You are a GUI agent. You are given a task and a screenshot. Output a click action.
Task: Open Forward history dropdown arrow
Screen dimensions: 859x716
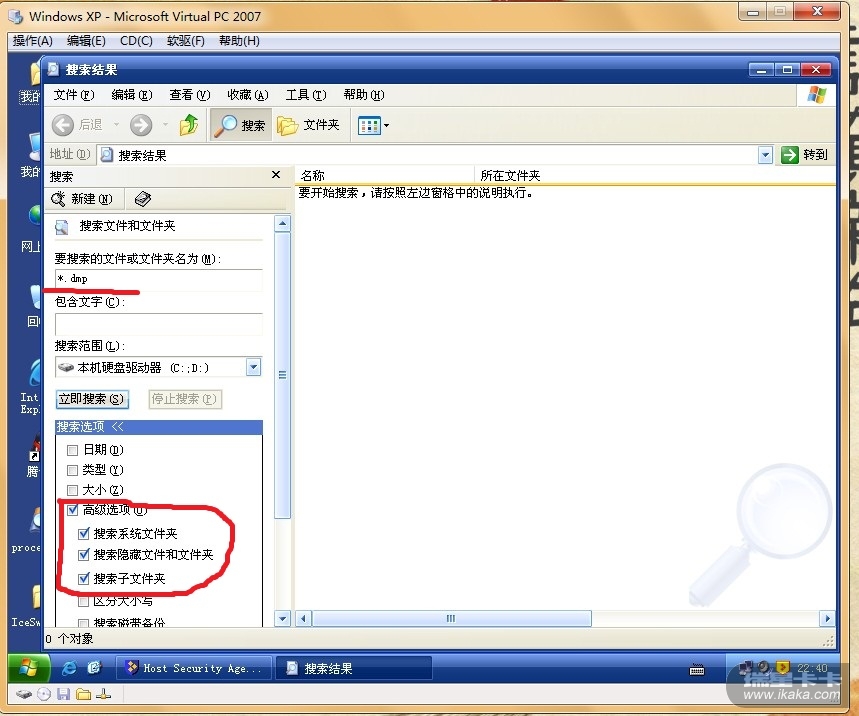tap(165, 125)
